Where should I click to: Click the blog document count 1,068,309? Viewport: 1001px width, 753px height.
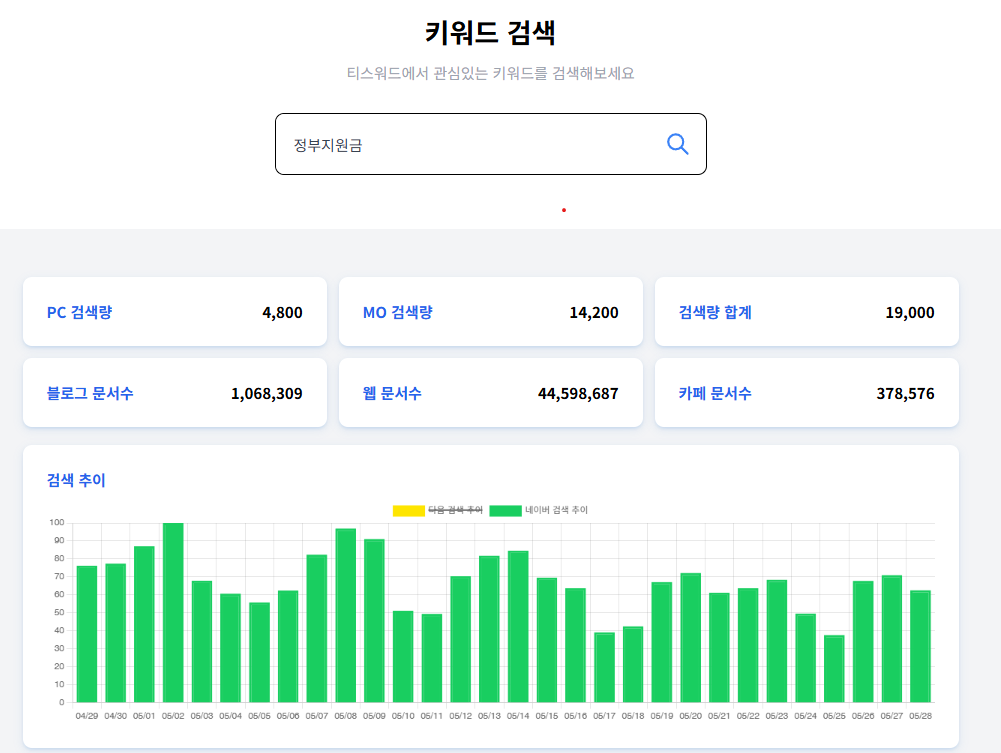[267, 394]
